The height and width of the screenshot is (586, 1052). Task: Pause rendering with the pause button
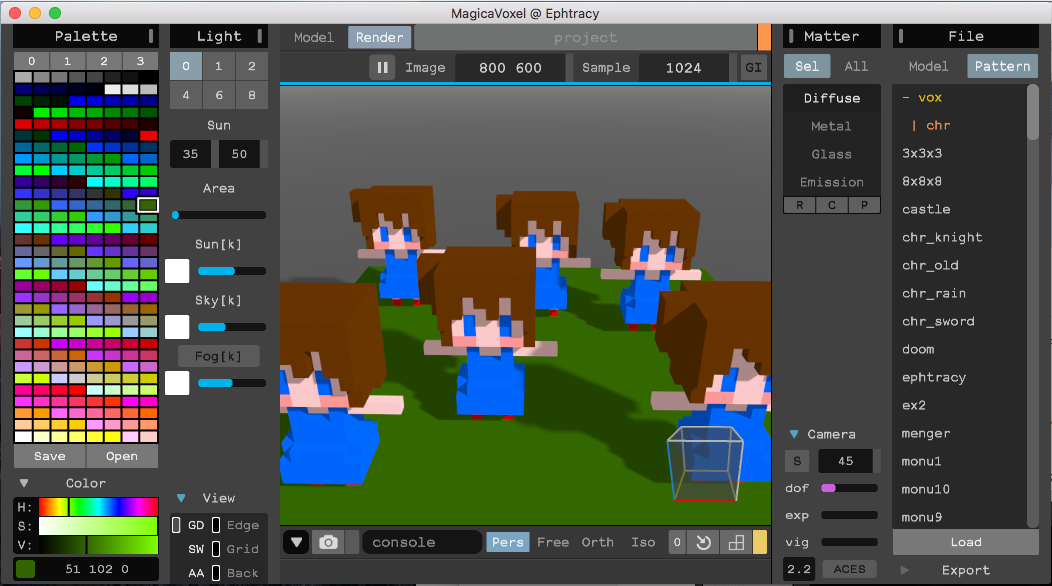382,68
